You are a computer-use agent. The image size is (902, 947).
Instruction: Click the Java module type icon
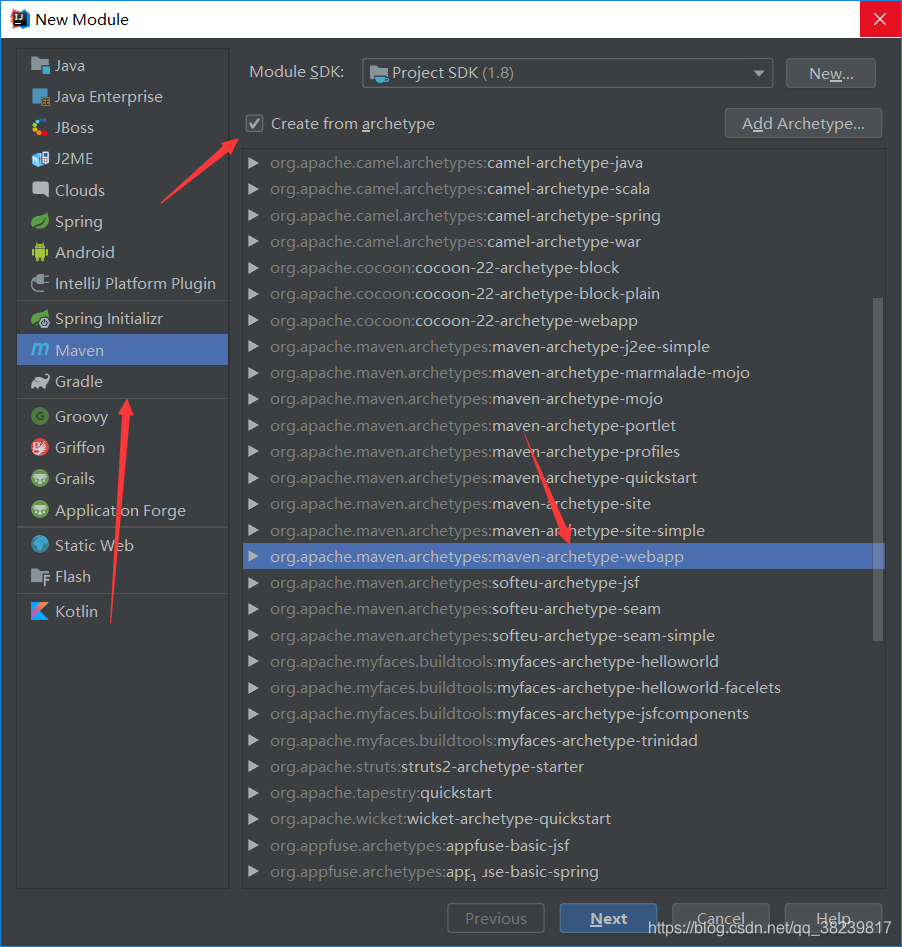[x=40, y=65]
